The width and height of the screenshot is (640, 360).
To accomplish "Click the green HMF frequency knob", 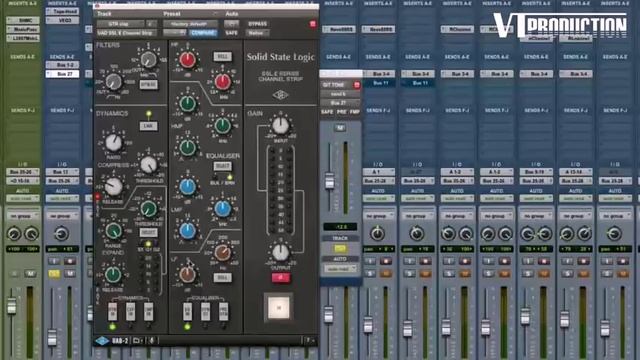I will tap(223, 126).
